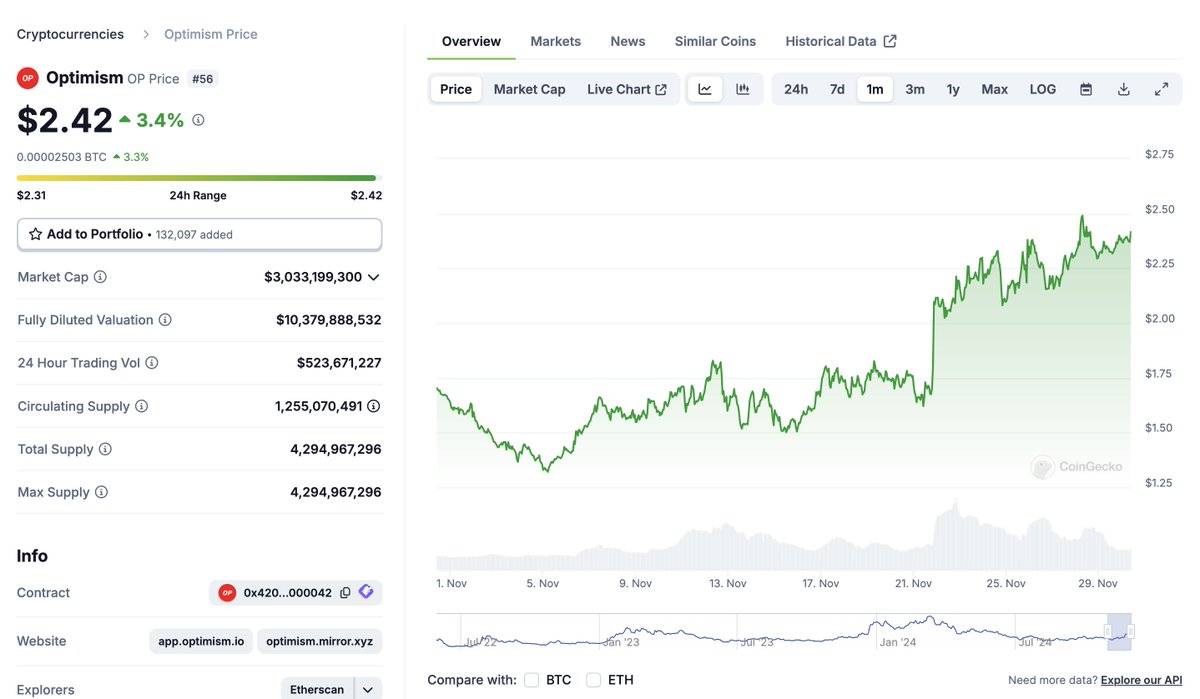Open the Market Cap info tooltip icon
1200x699 pixels.
click(x=100, y=277)
